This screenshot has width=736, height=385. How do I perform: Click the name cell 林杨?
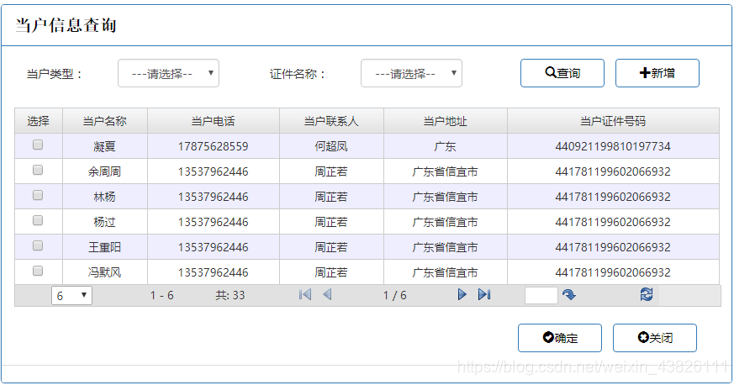[x=104, y=197]
